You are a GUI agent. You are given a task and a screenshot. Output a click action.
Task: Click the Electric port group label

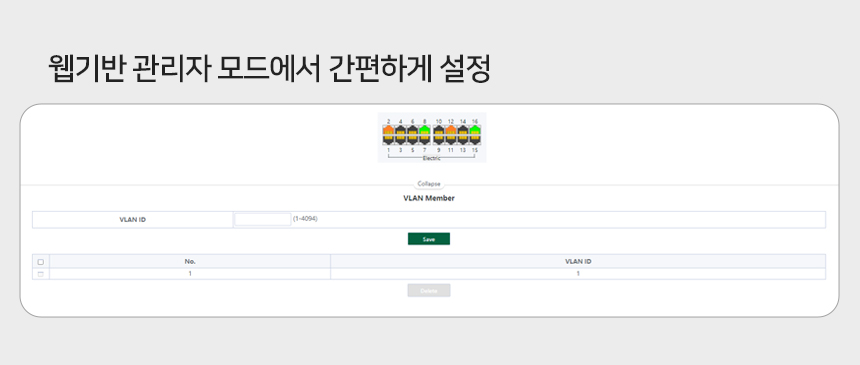pyautogui.click(x=432, y=159)
